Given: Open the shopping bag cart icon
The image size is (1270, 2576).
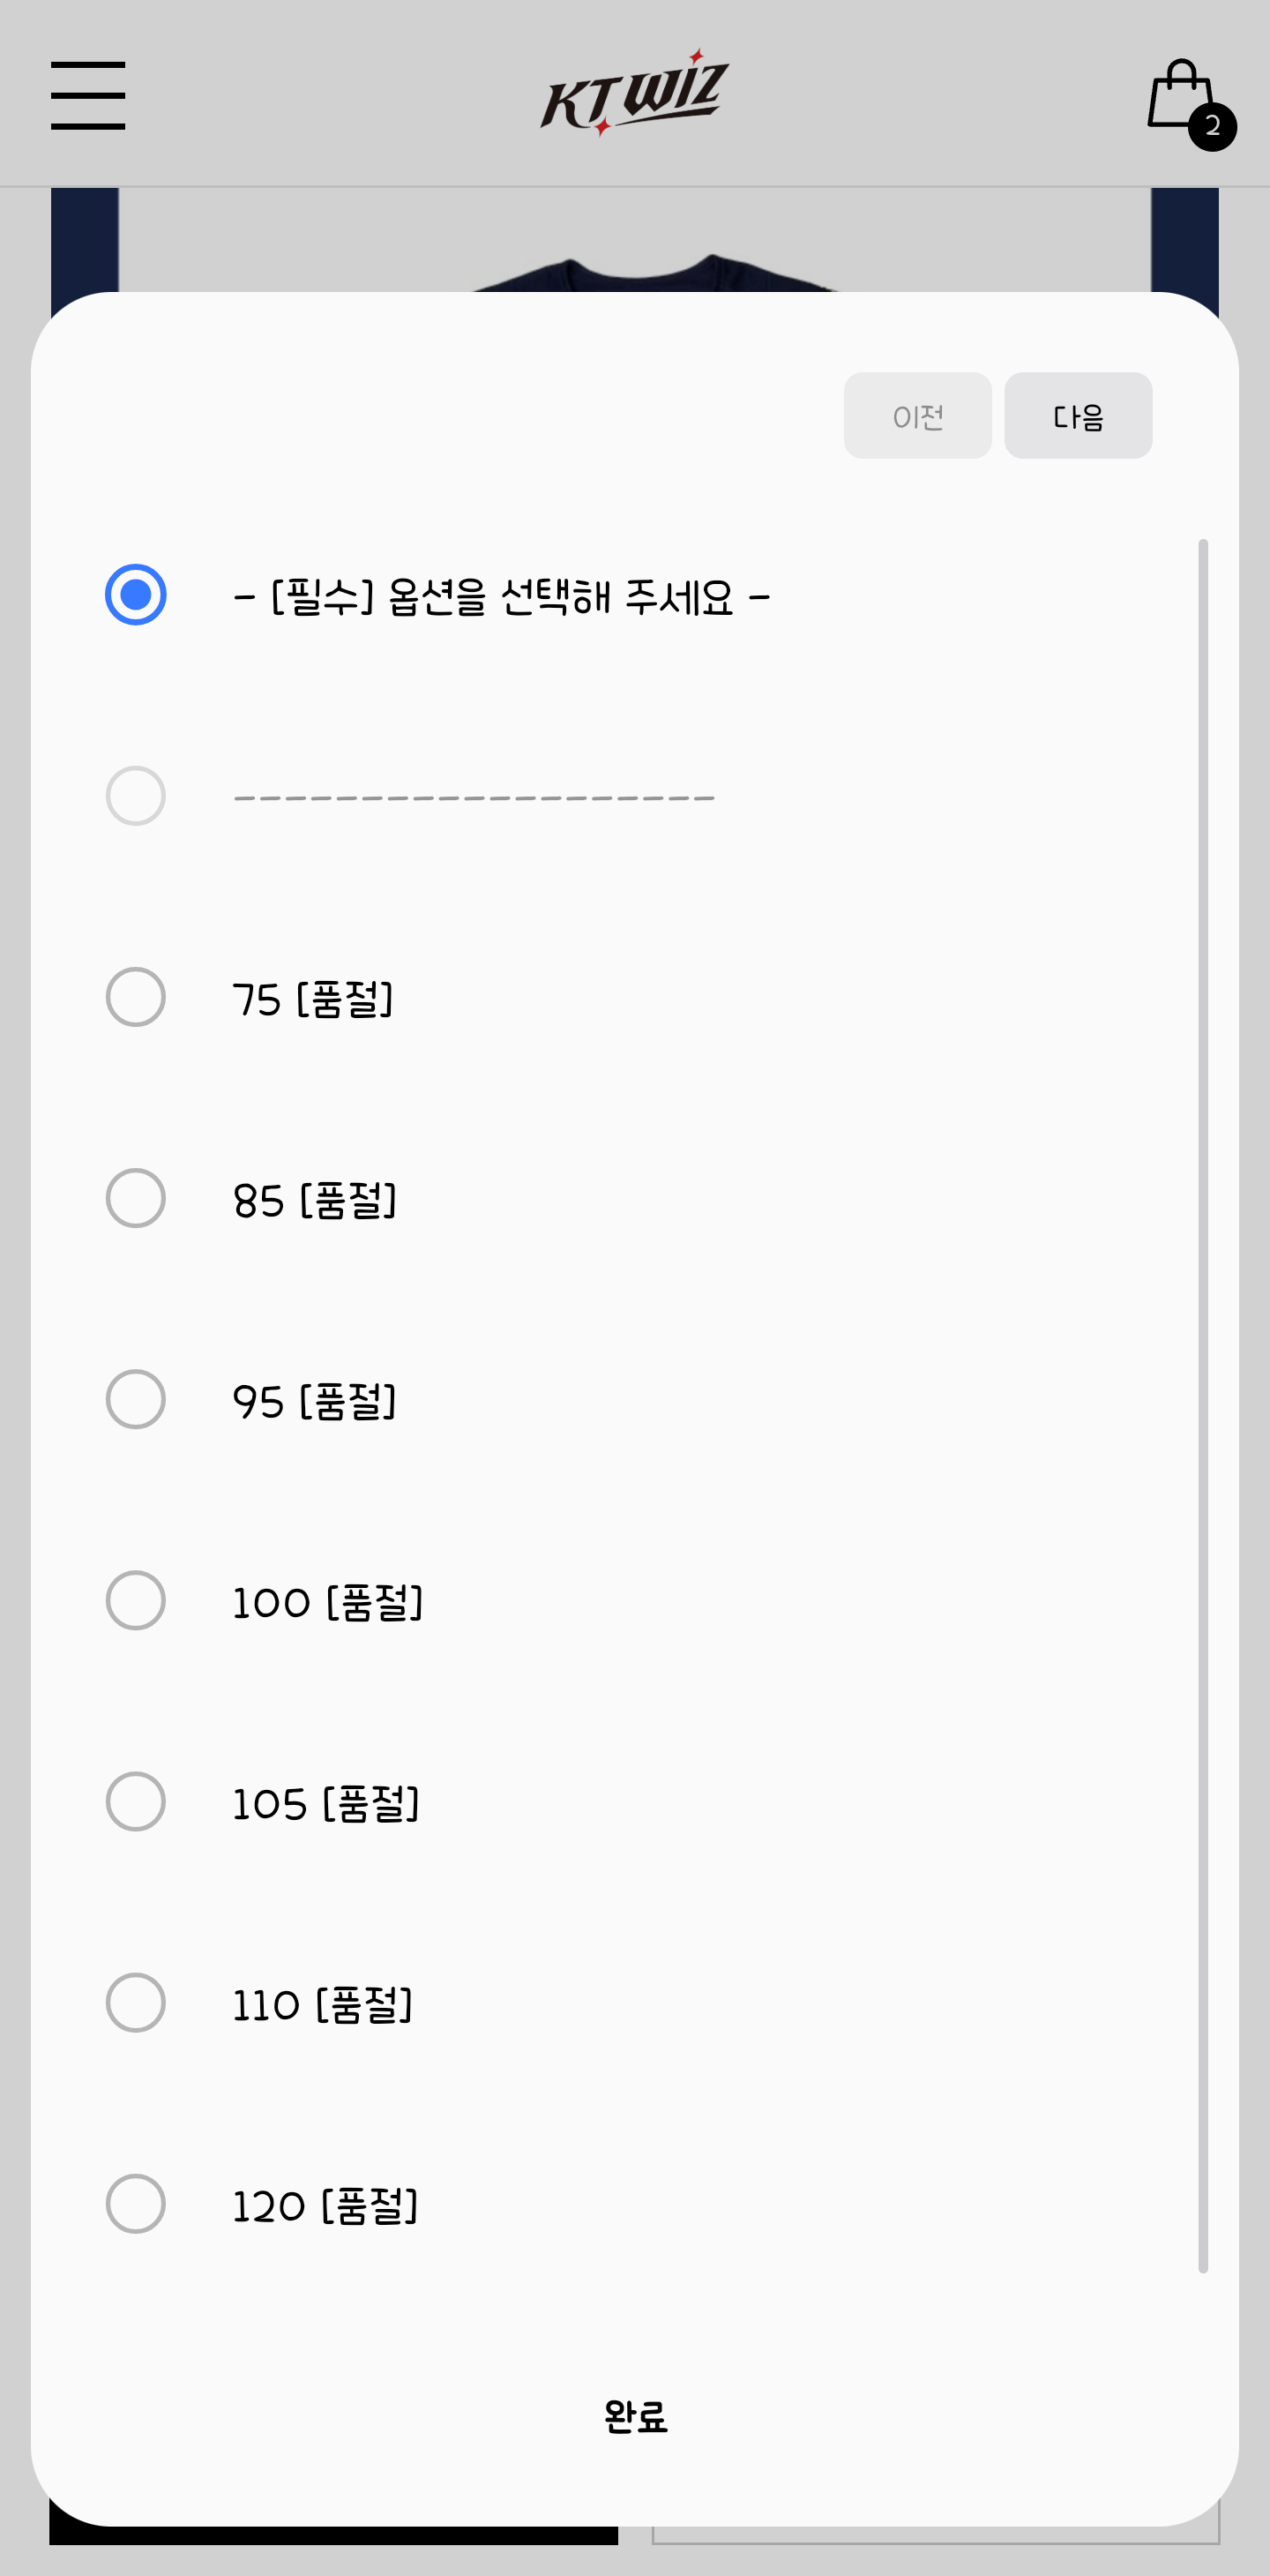Looking at the screenshot, I should coord(1181,94).
